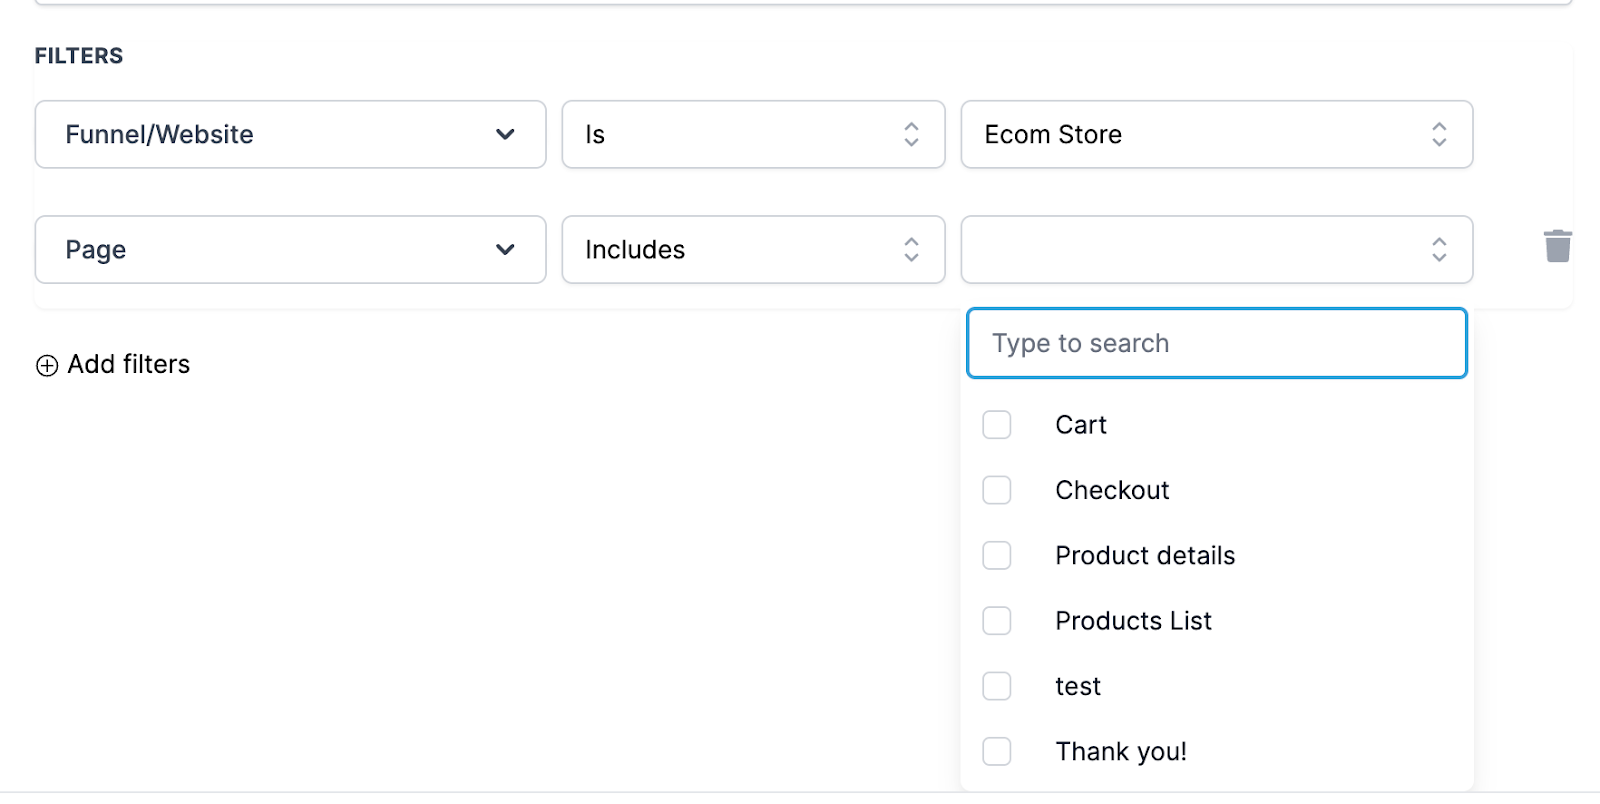Click Add filters
Viewport: 1600px width, 804px height.
pyautogui.click(x=128, y=365)
